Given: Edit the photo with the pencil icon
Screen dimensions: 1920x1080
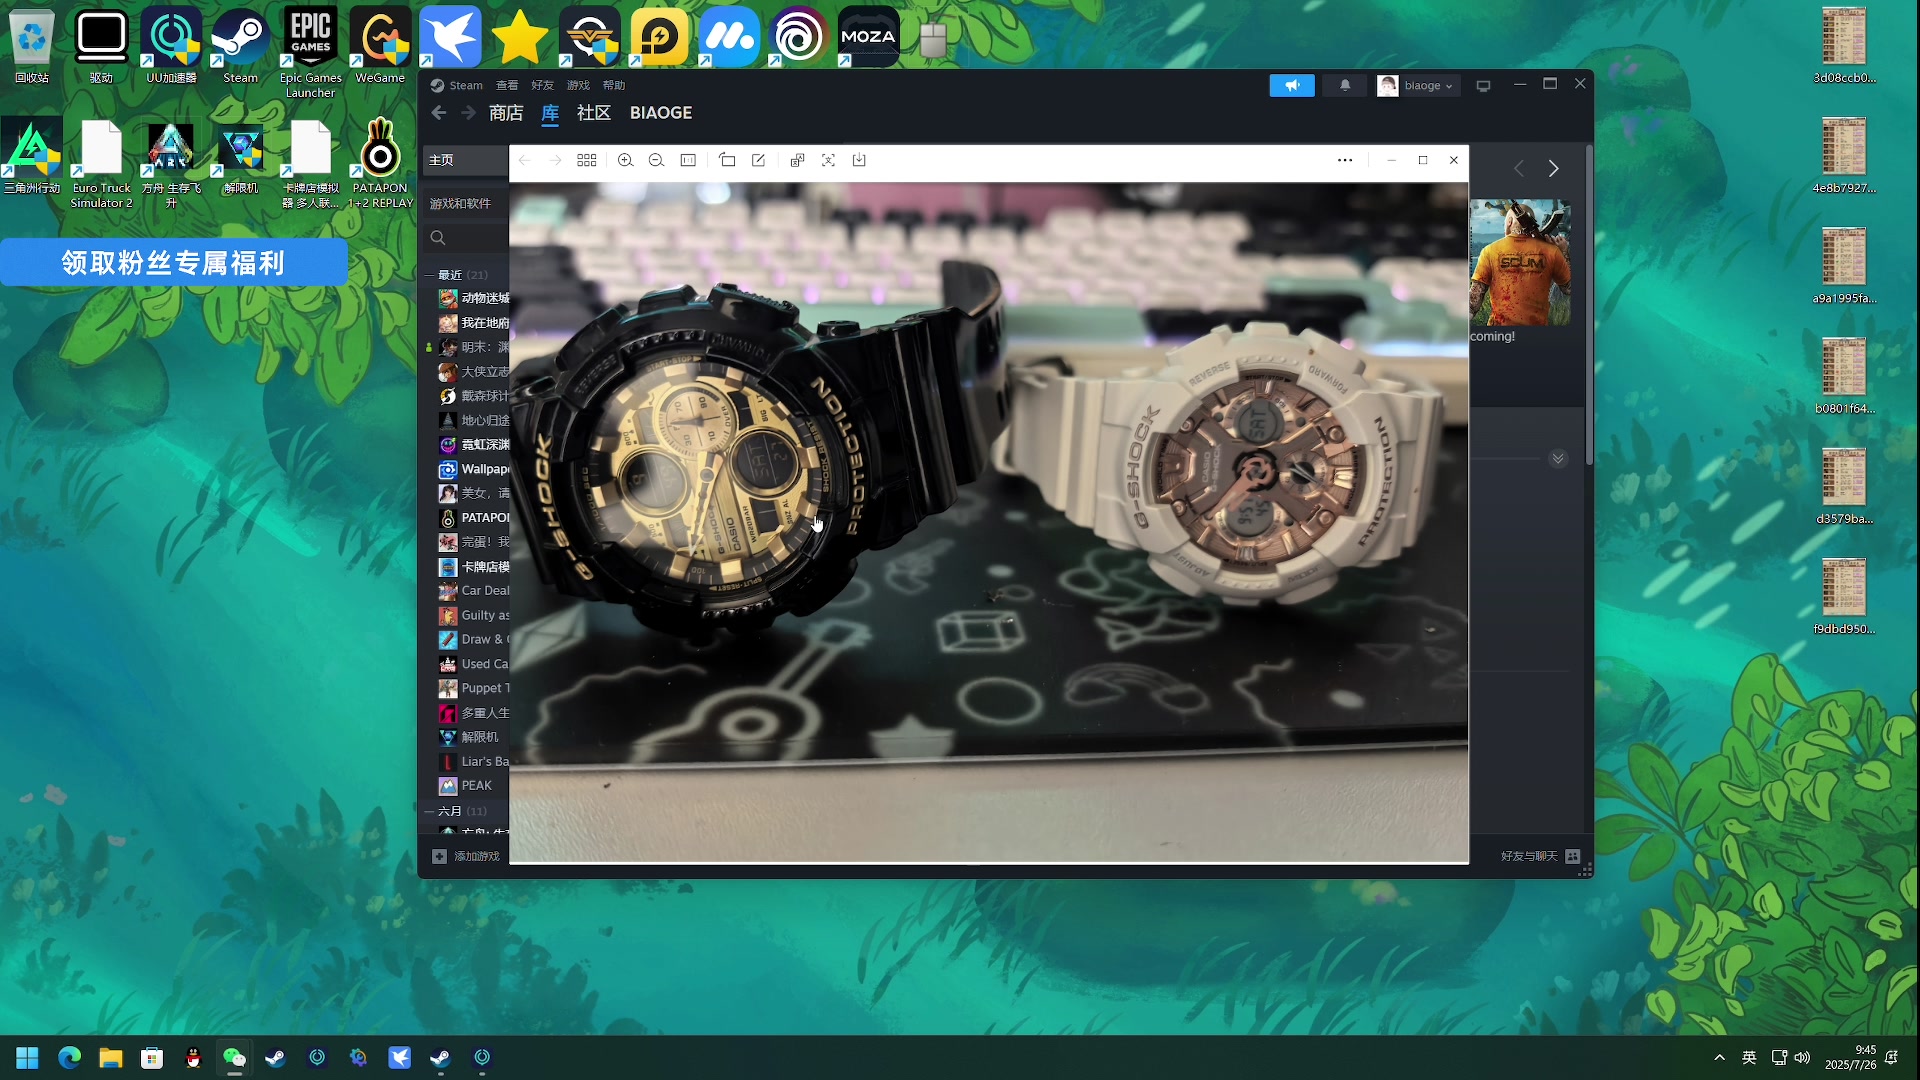Looking at the screenshot, I should click(x=758, y=160).
